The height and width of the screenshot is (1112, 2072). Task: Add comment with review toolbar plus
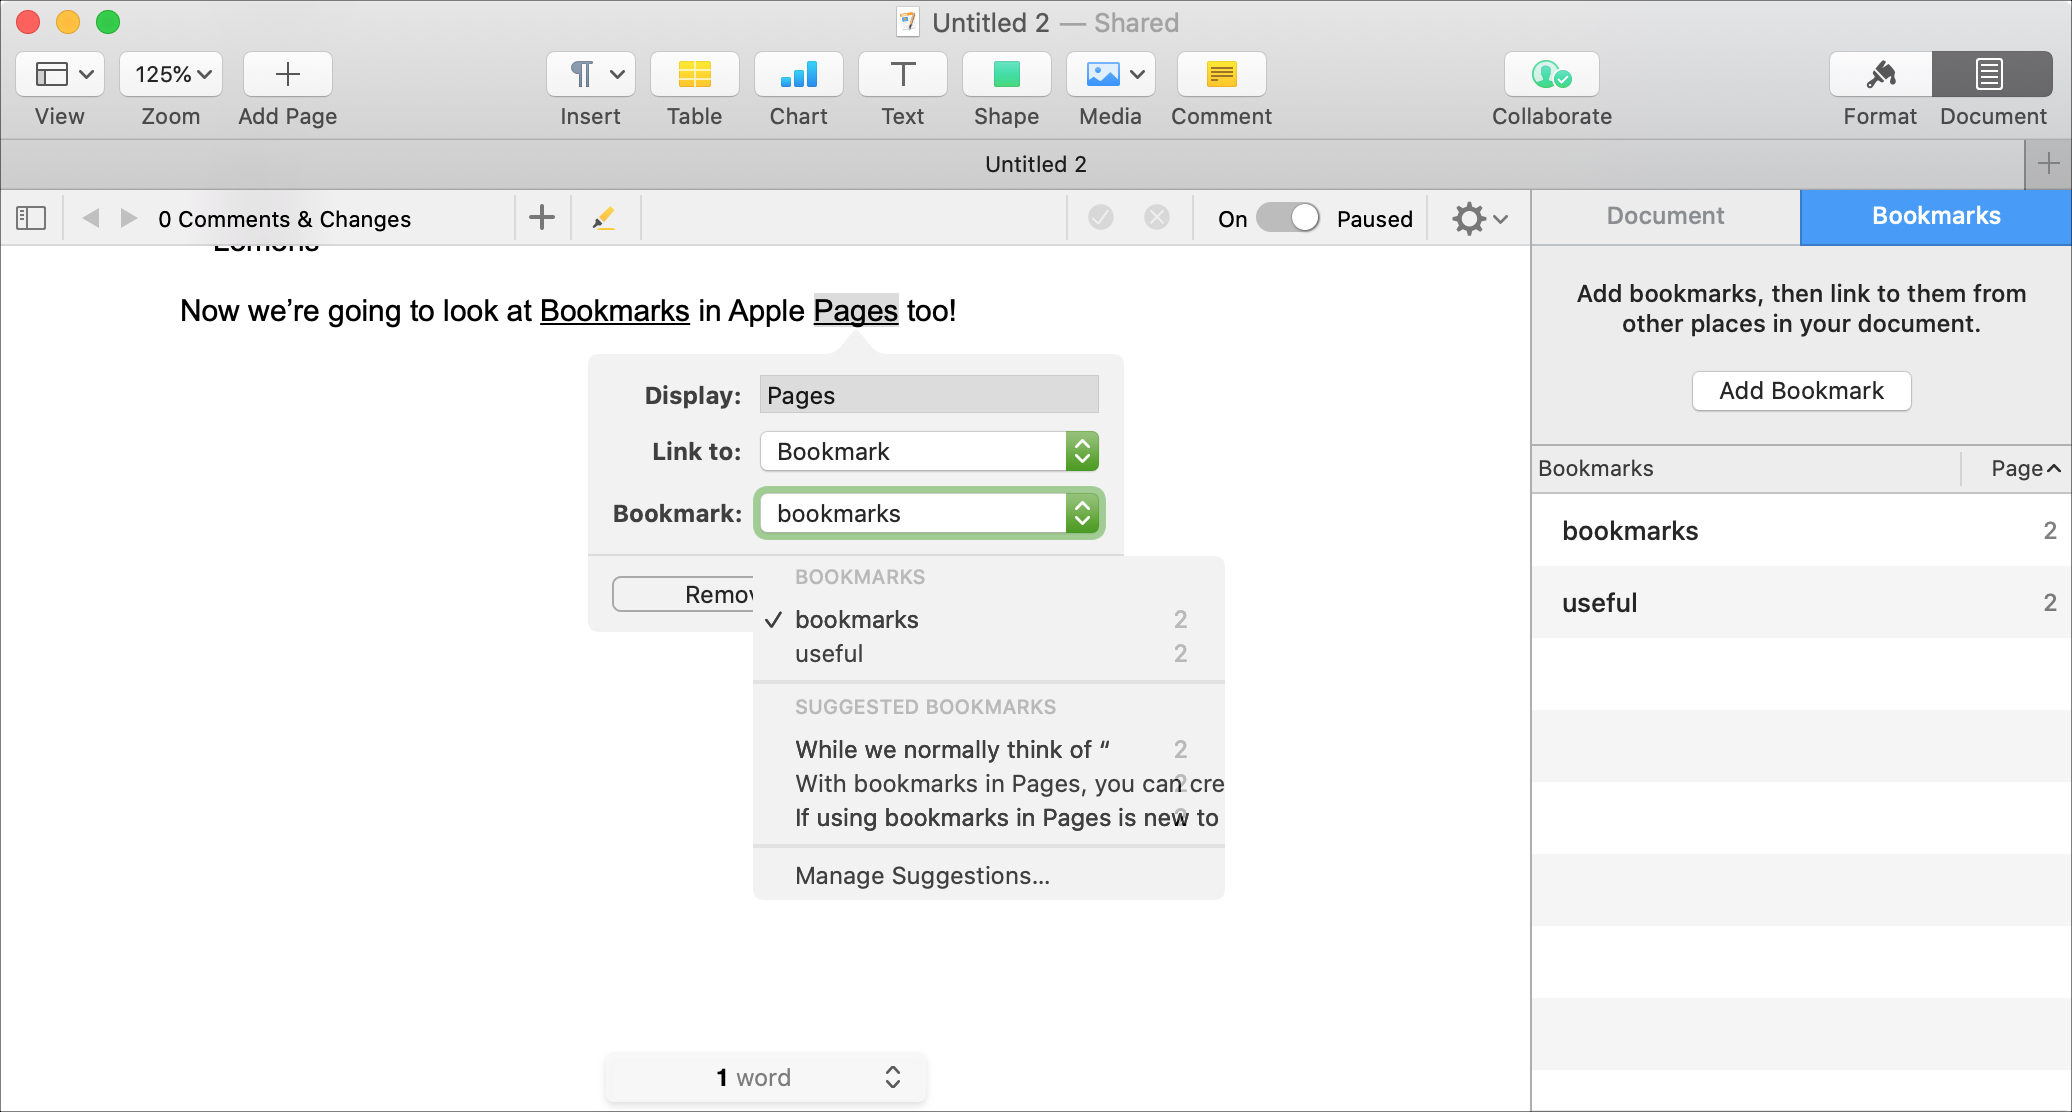point(542,218)
